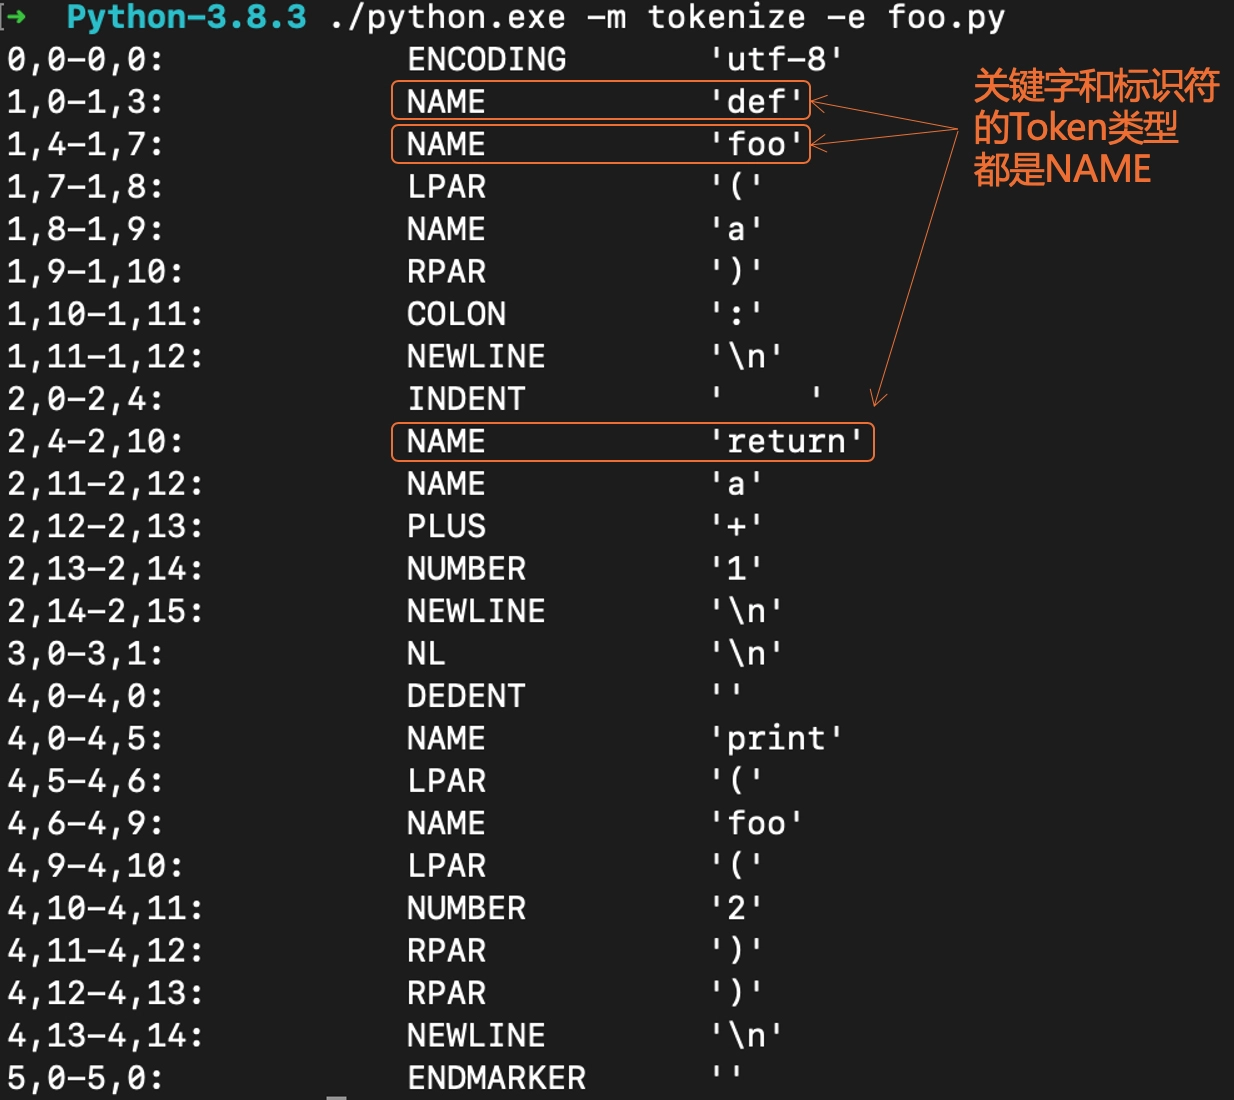This screenshot has width=1234, height=1100.
Task: Click the 'utf-8' string value
Action: coord(776,59)
